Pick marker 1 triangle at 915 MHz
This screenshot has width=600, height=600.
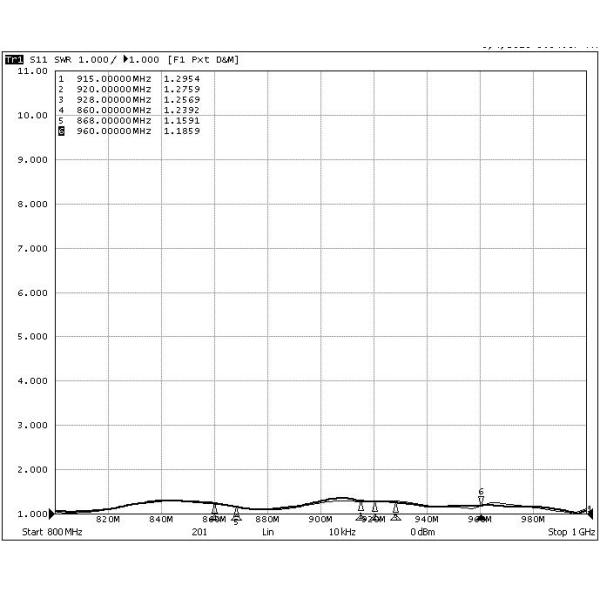pyautogui.click(x=361, y=507)
